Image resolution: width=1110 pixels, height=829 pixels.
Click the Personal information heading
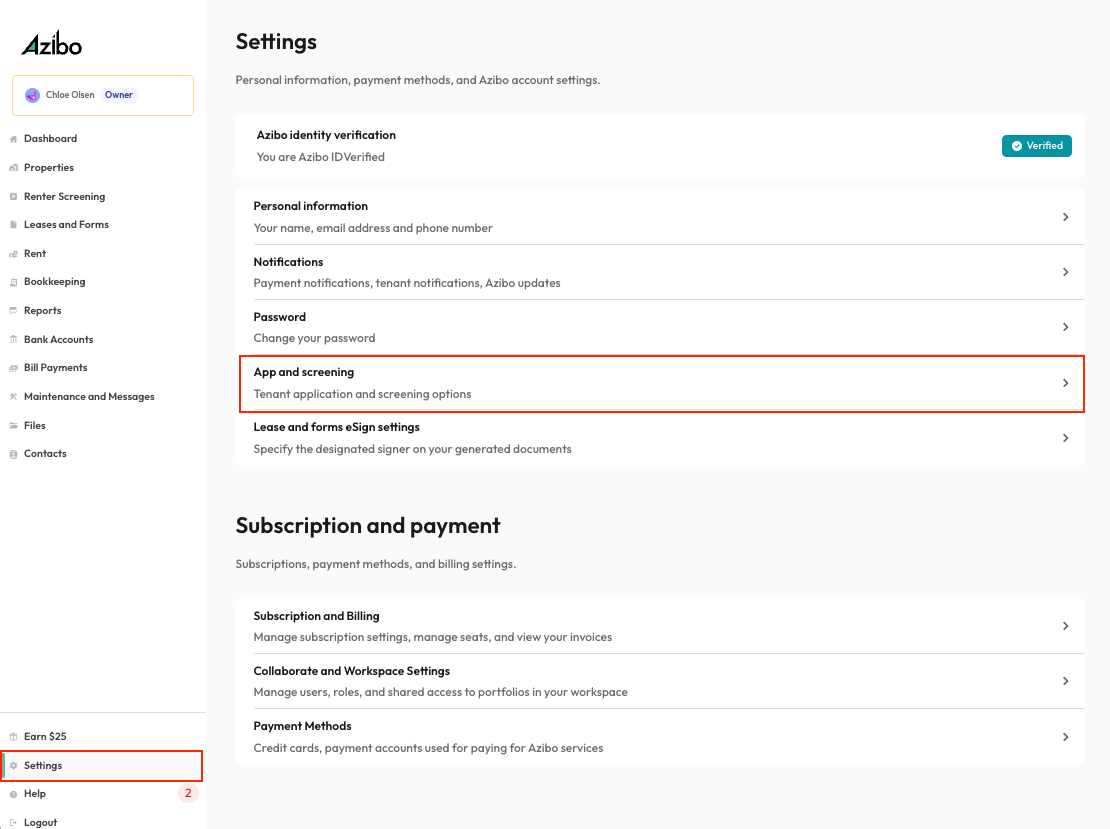point(311,206)
